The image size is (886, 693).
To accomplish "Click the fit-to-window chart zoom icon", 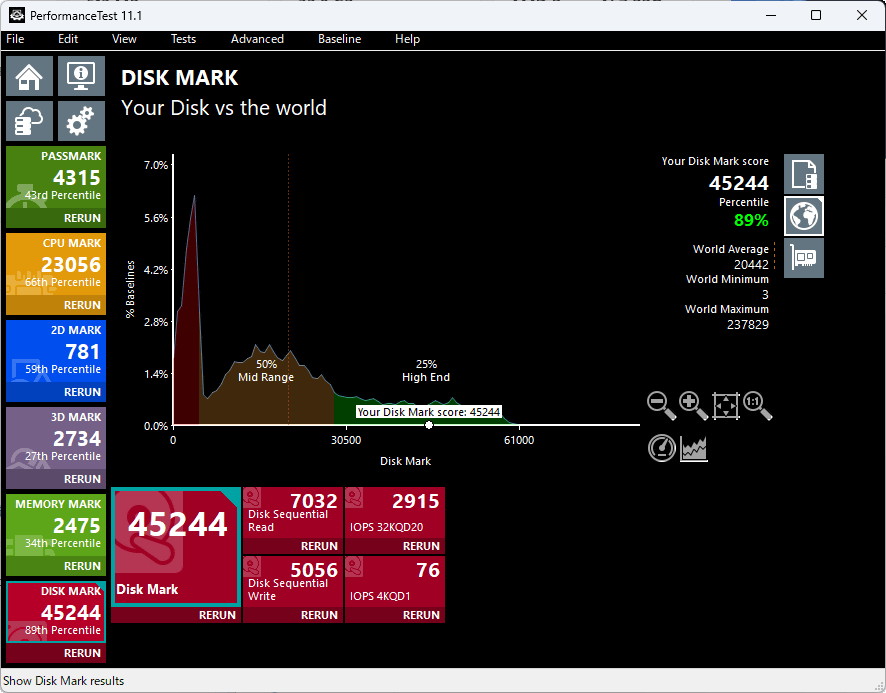I will coord(725,405).
